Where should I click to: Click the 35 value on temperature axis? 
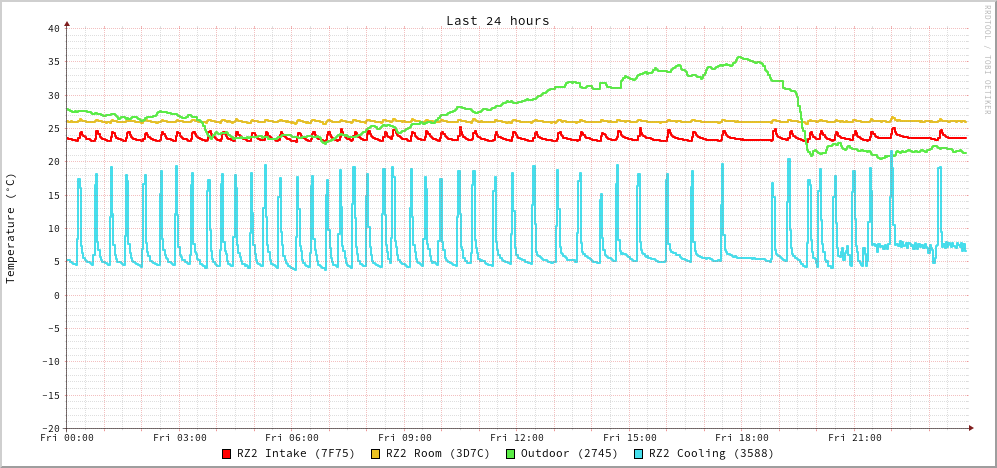(53, 62)
